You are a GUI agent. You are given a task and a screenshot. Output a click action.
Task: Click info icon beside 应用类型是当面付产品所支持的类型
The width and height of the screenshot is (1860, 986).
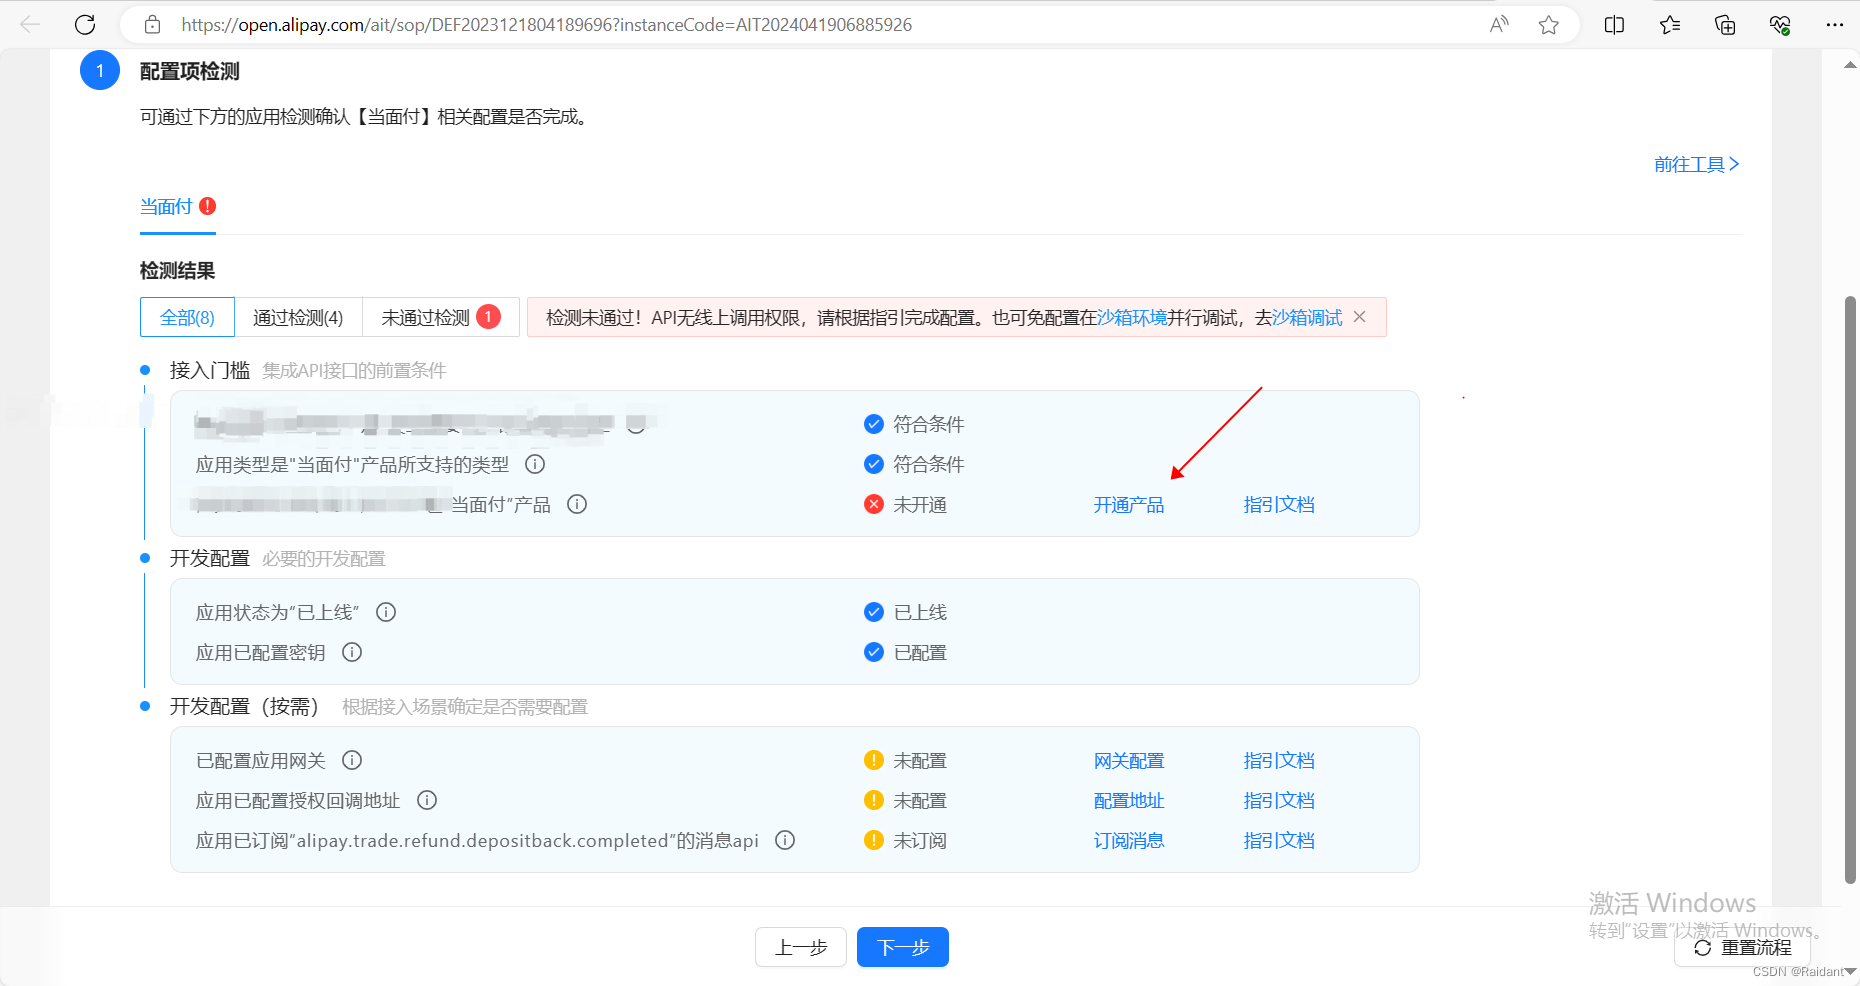point(535,464)
